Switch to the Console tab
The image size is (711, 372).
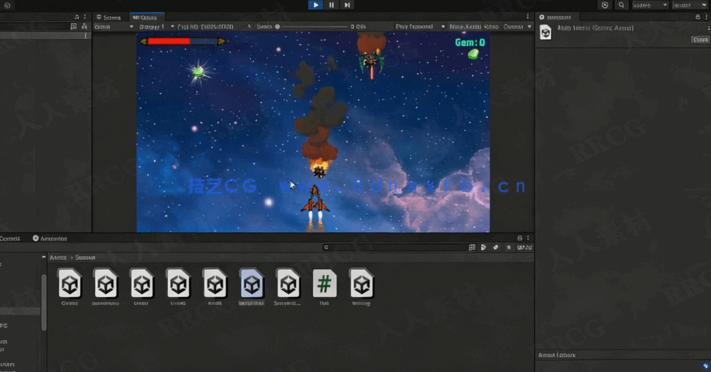10,239
